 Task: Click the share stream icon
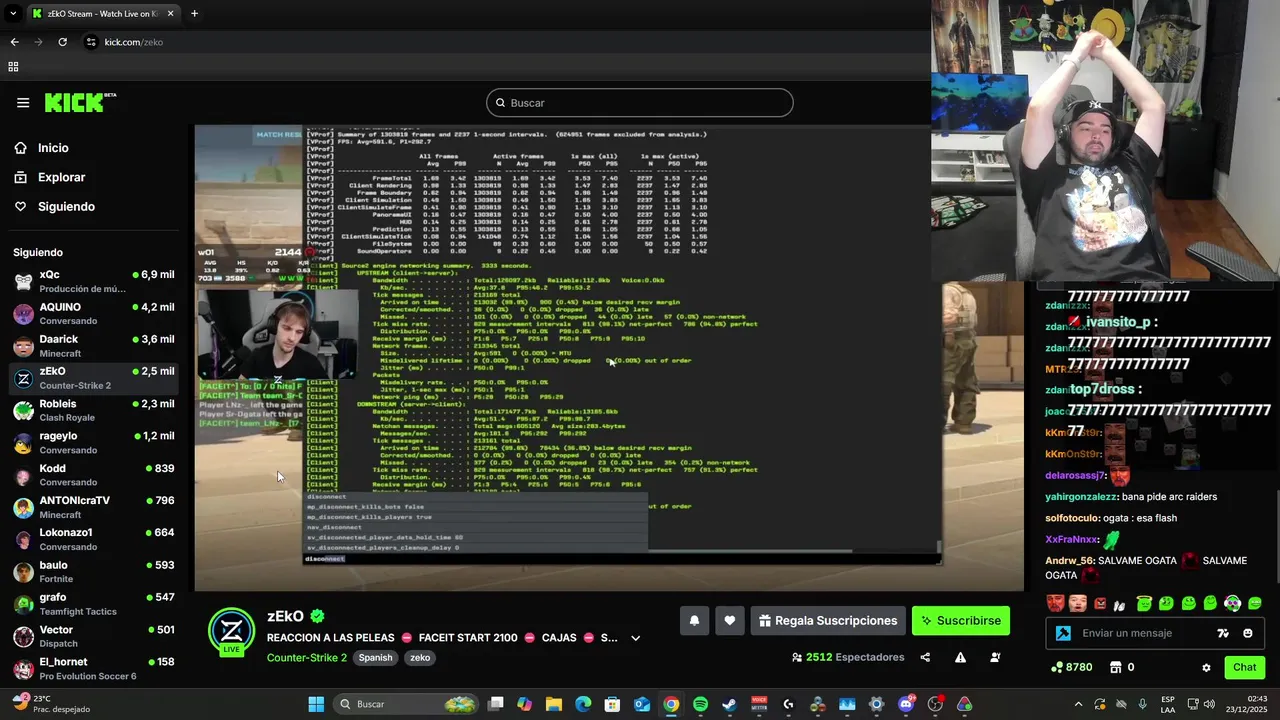925,658
